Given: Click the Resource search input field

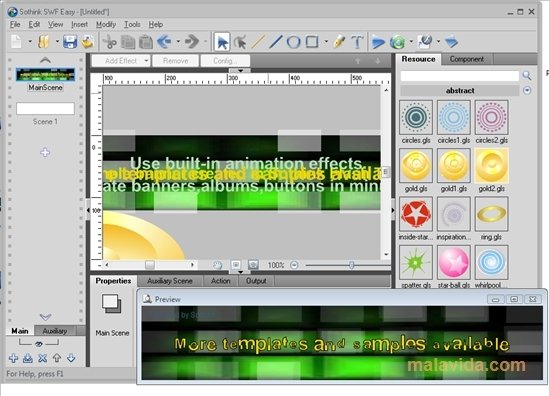Looking at the screenshot, I should 460,76.
